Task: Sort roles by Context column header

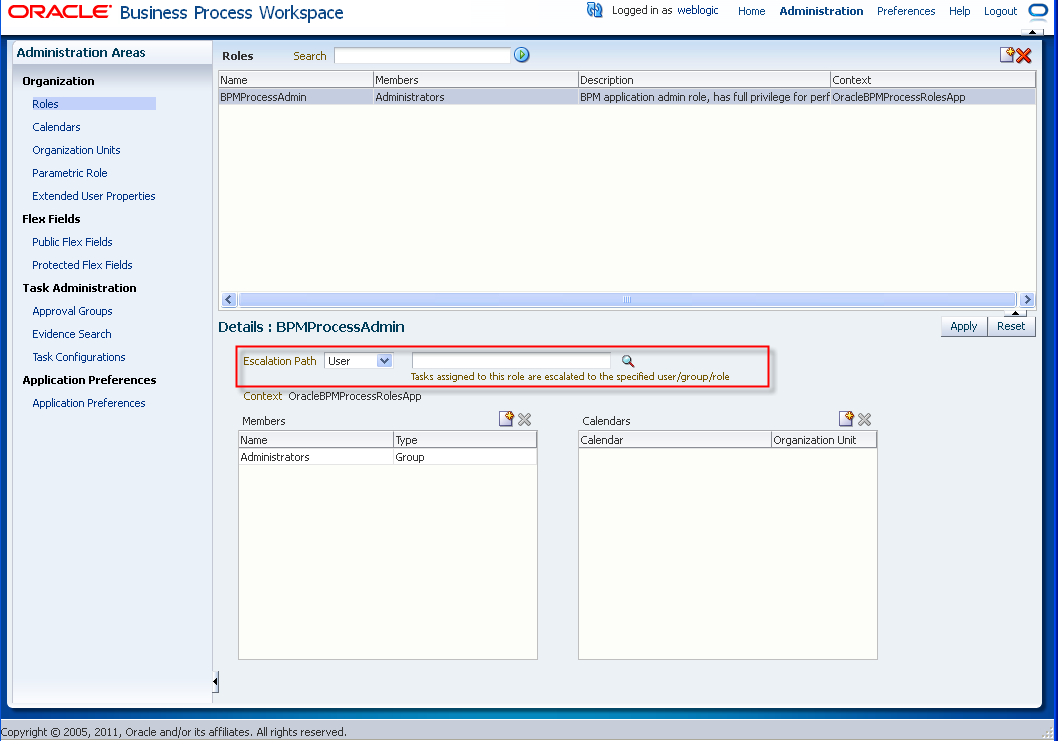Action: tap(933, 80)
